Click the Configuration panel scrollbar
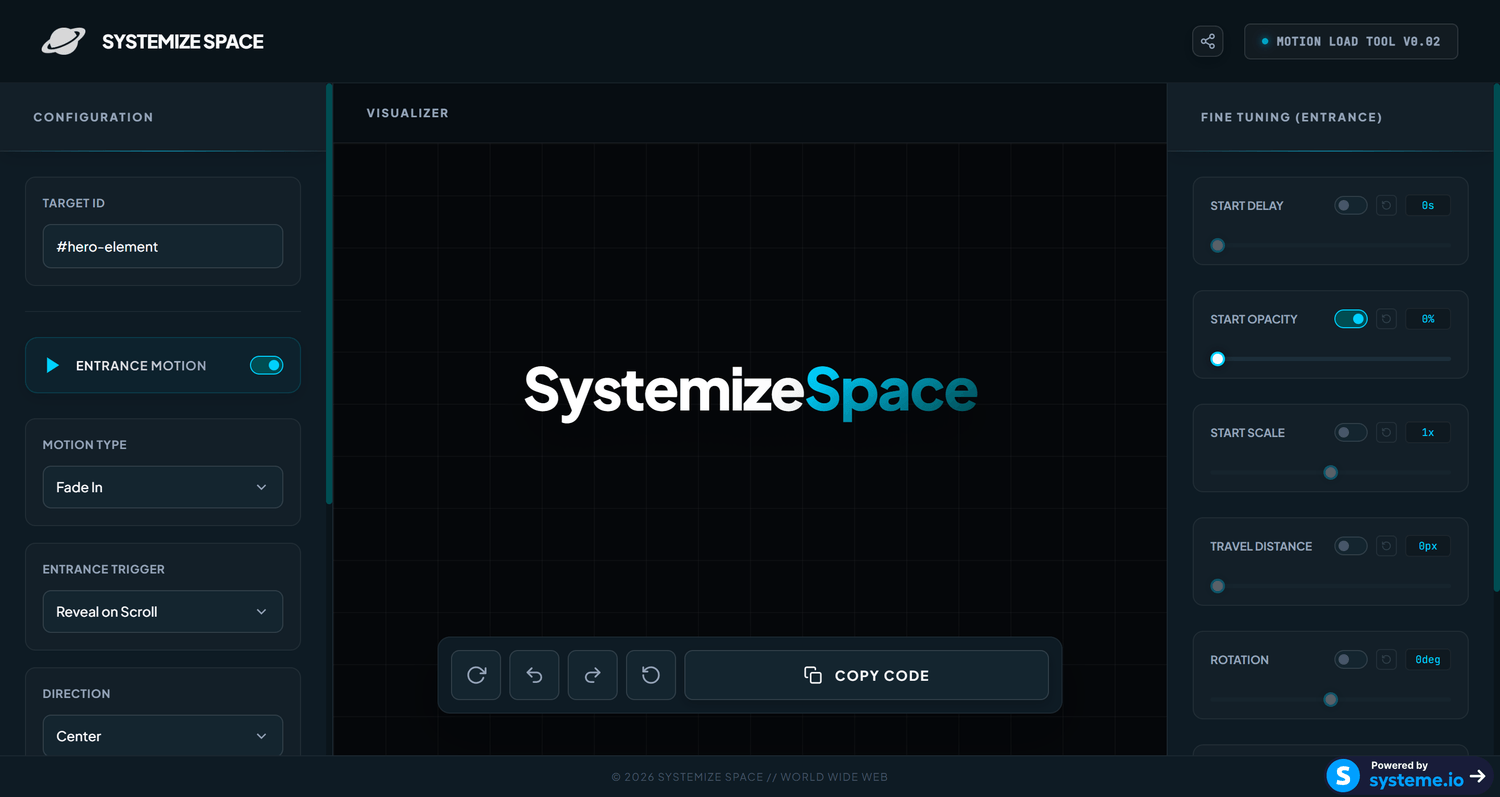 click(329, 294)
